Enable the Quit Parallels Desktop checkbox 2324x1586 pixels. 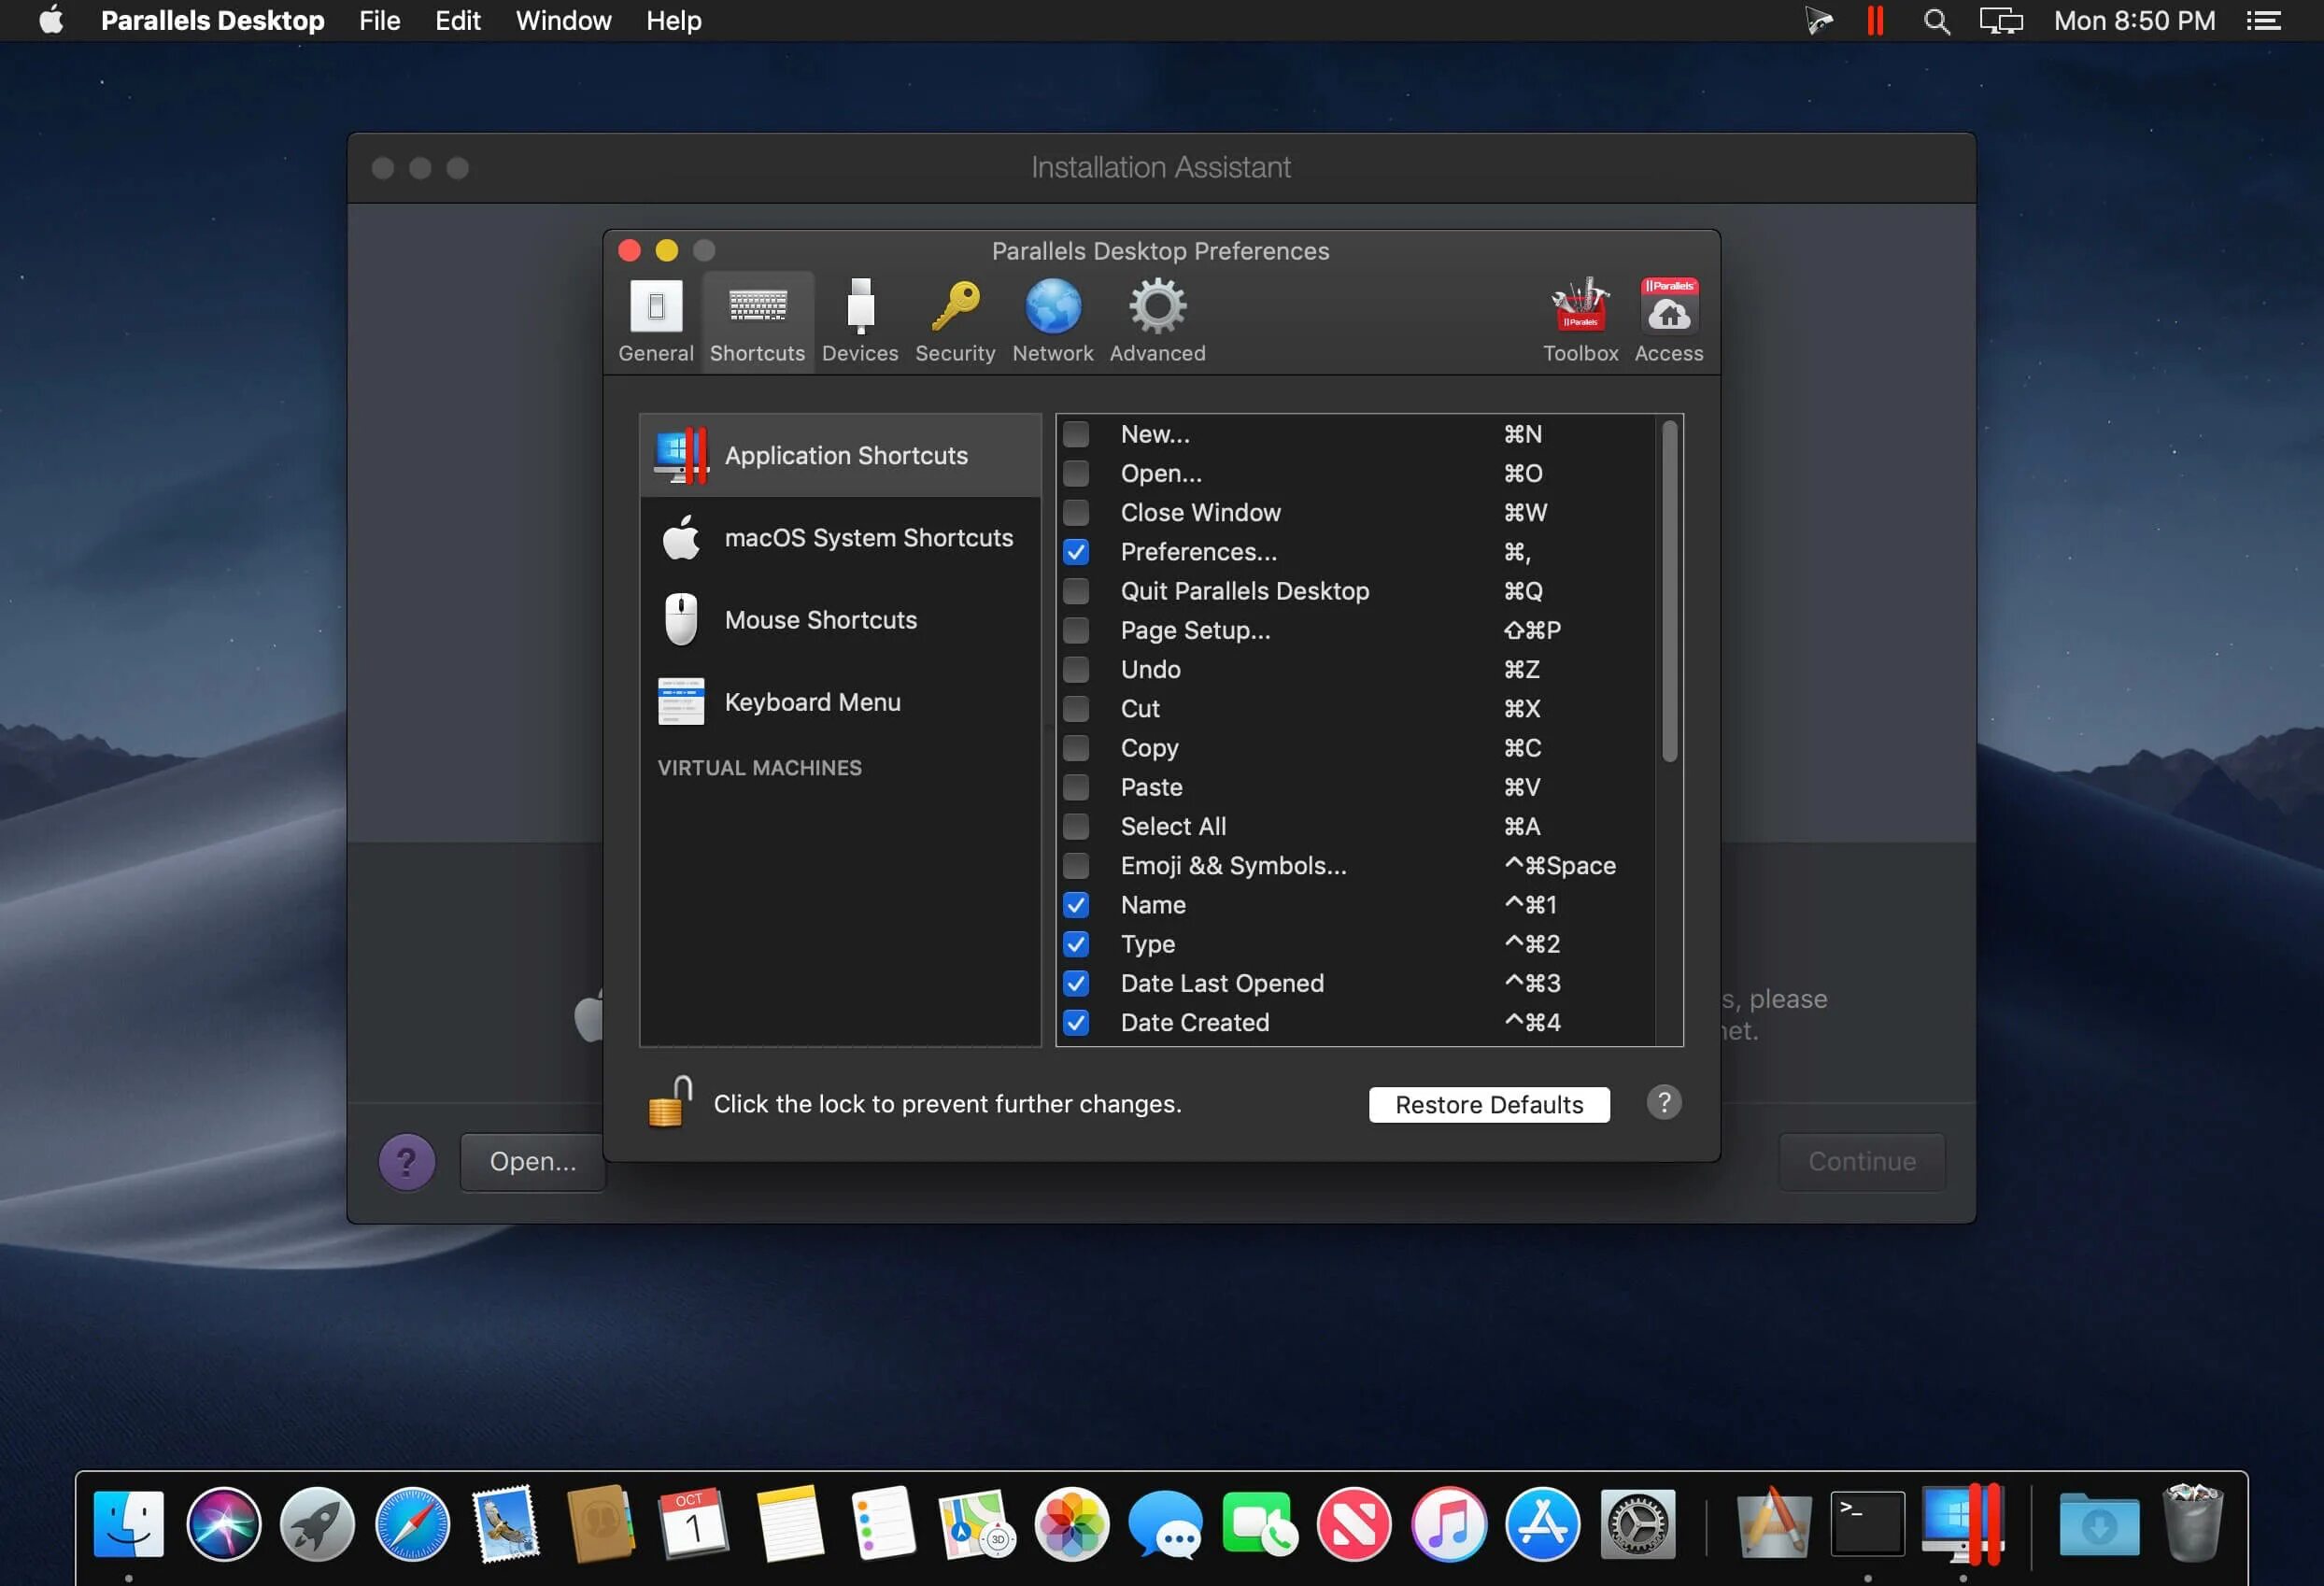1076,591
